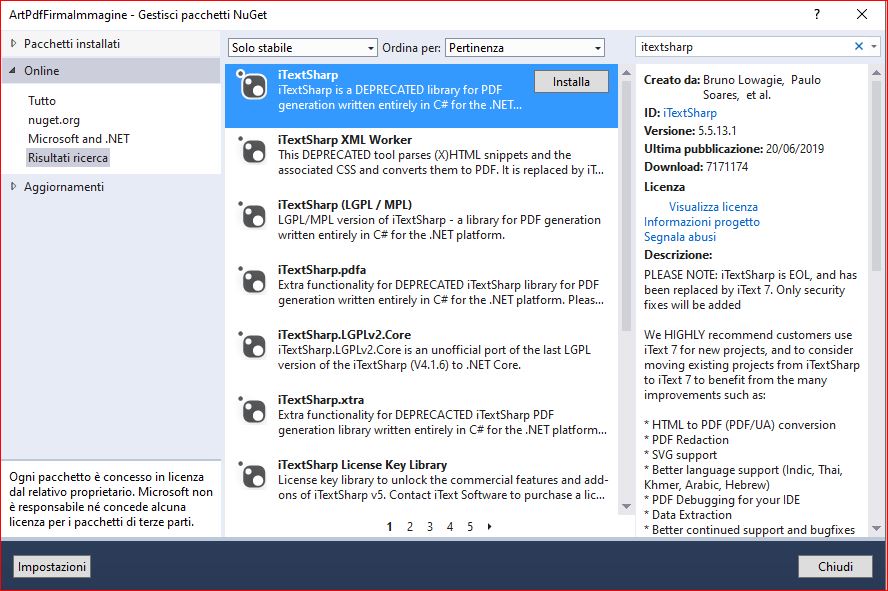Click the publication date 20/06/2019
The image size is (888, 591).
[x=795, y=149]
